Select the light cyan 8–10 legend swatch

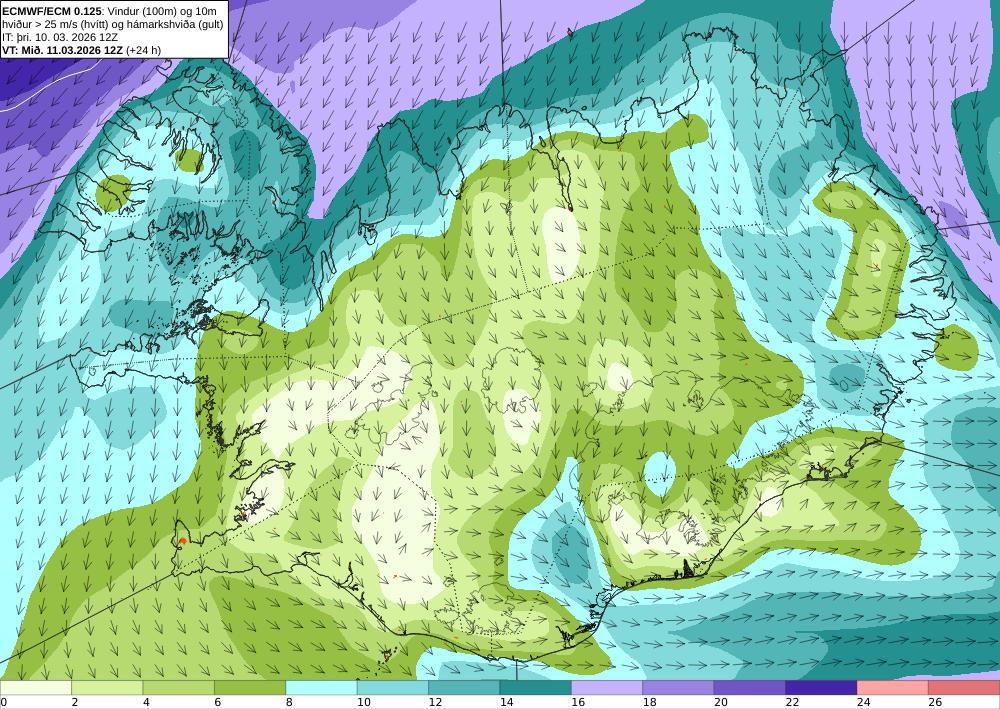click(x=321, y=688)
